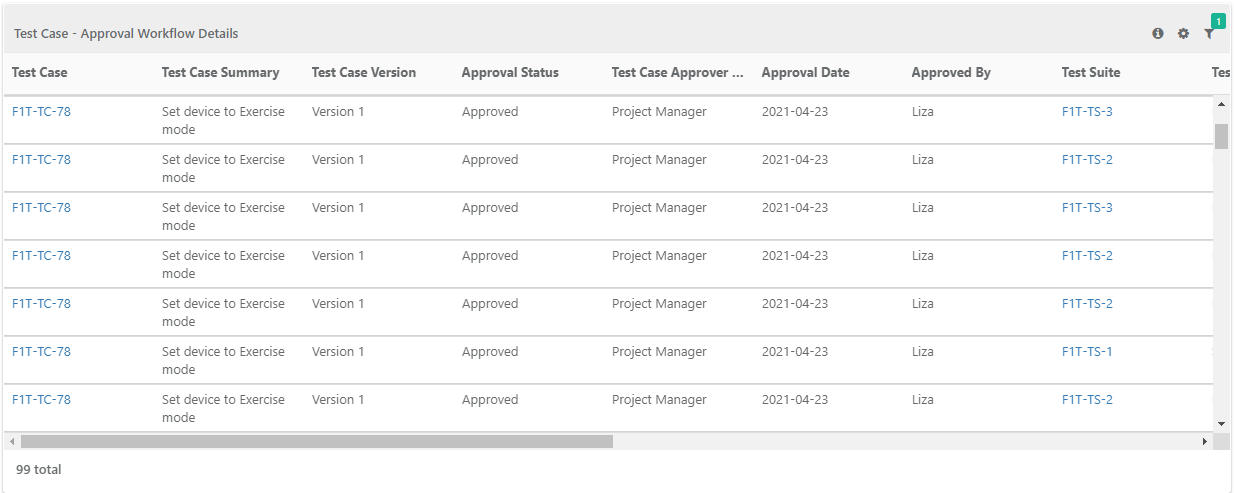Screen dimensions: 1234x493
Task: Click the horizontal scrollbar right arrow
Action: point(1205,441)
